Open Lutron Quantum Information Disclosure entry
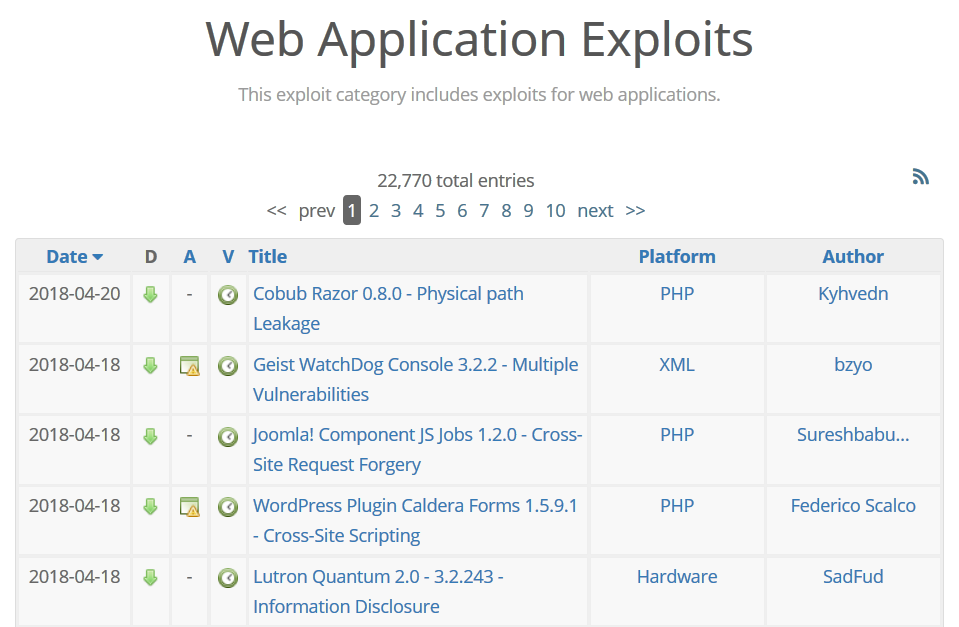Viewport: 959px width, 627px height. coord(378,592)
